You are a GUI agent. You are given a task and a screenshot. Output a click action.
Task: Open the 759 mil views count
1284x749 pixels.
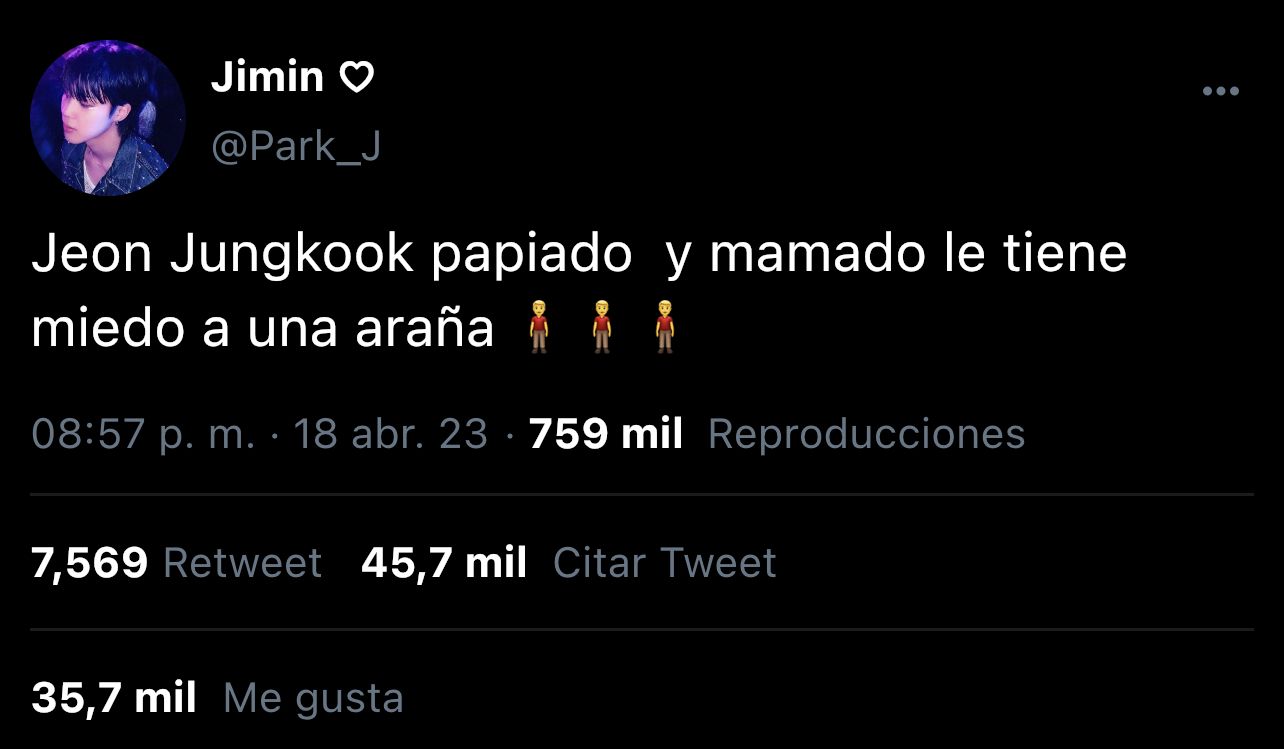[x=606, y=434]
